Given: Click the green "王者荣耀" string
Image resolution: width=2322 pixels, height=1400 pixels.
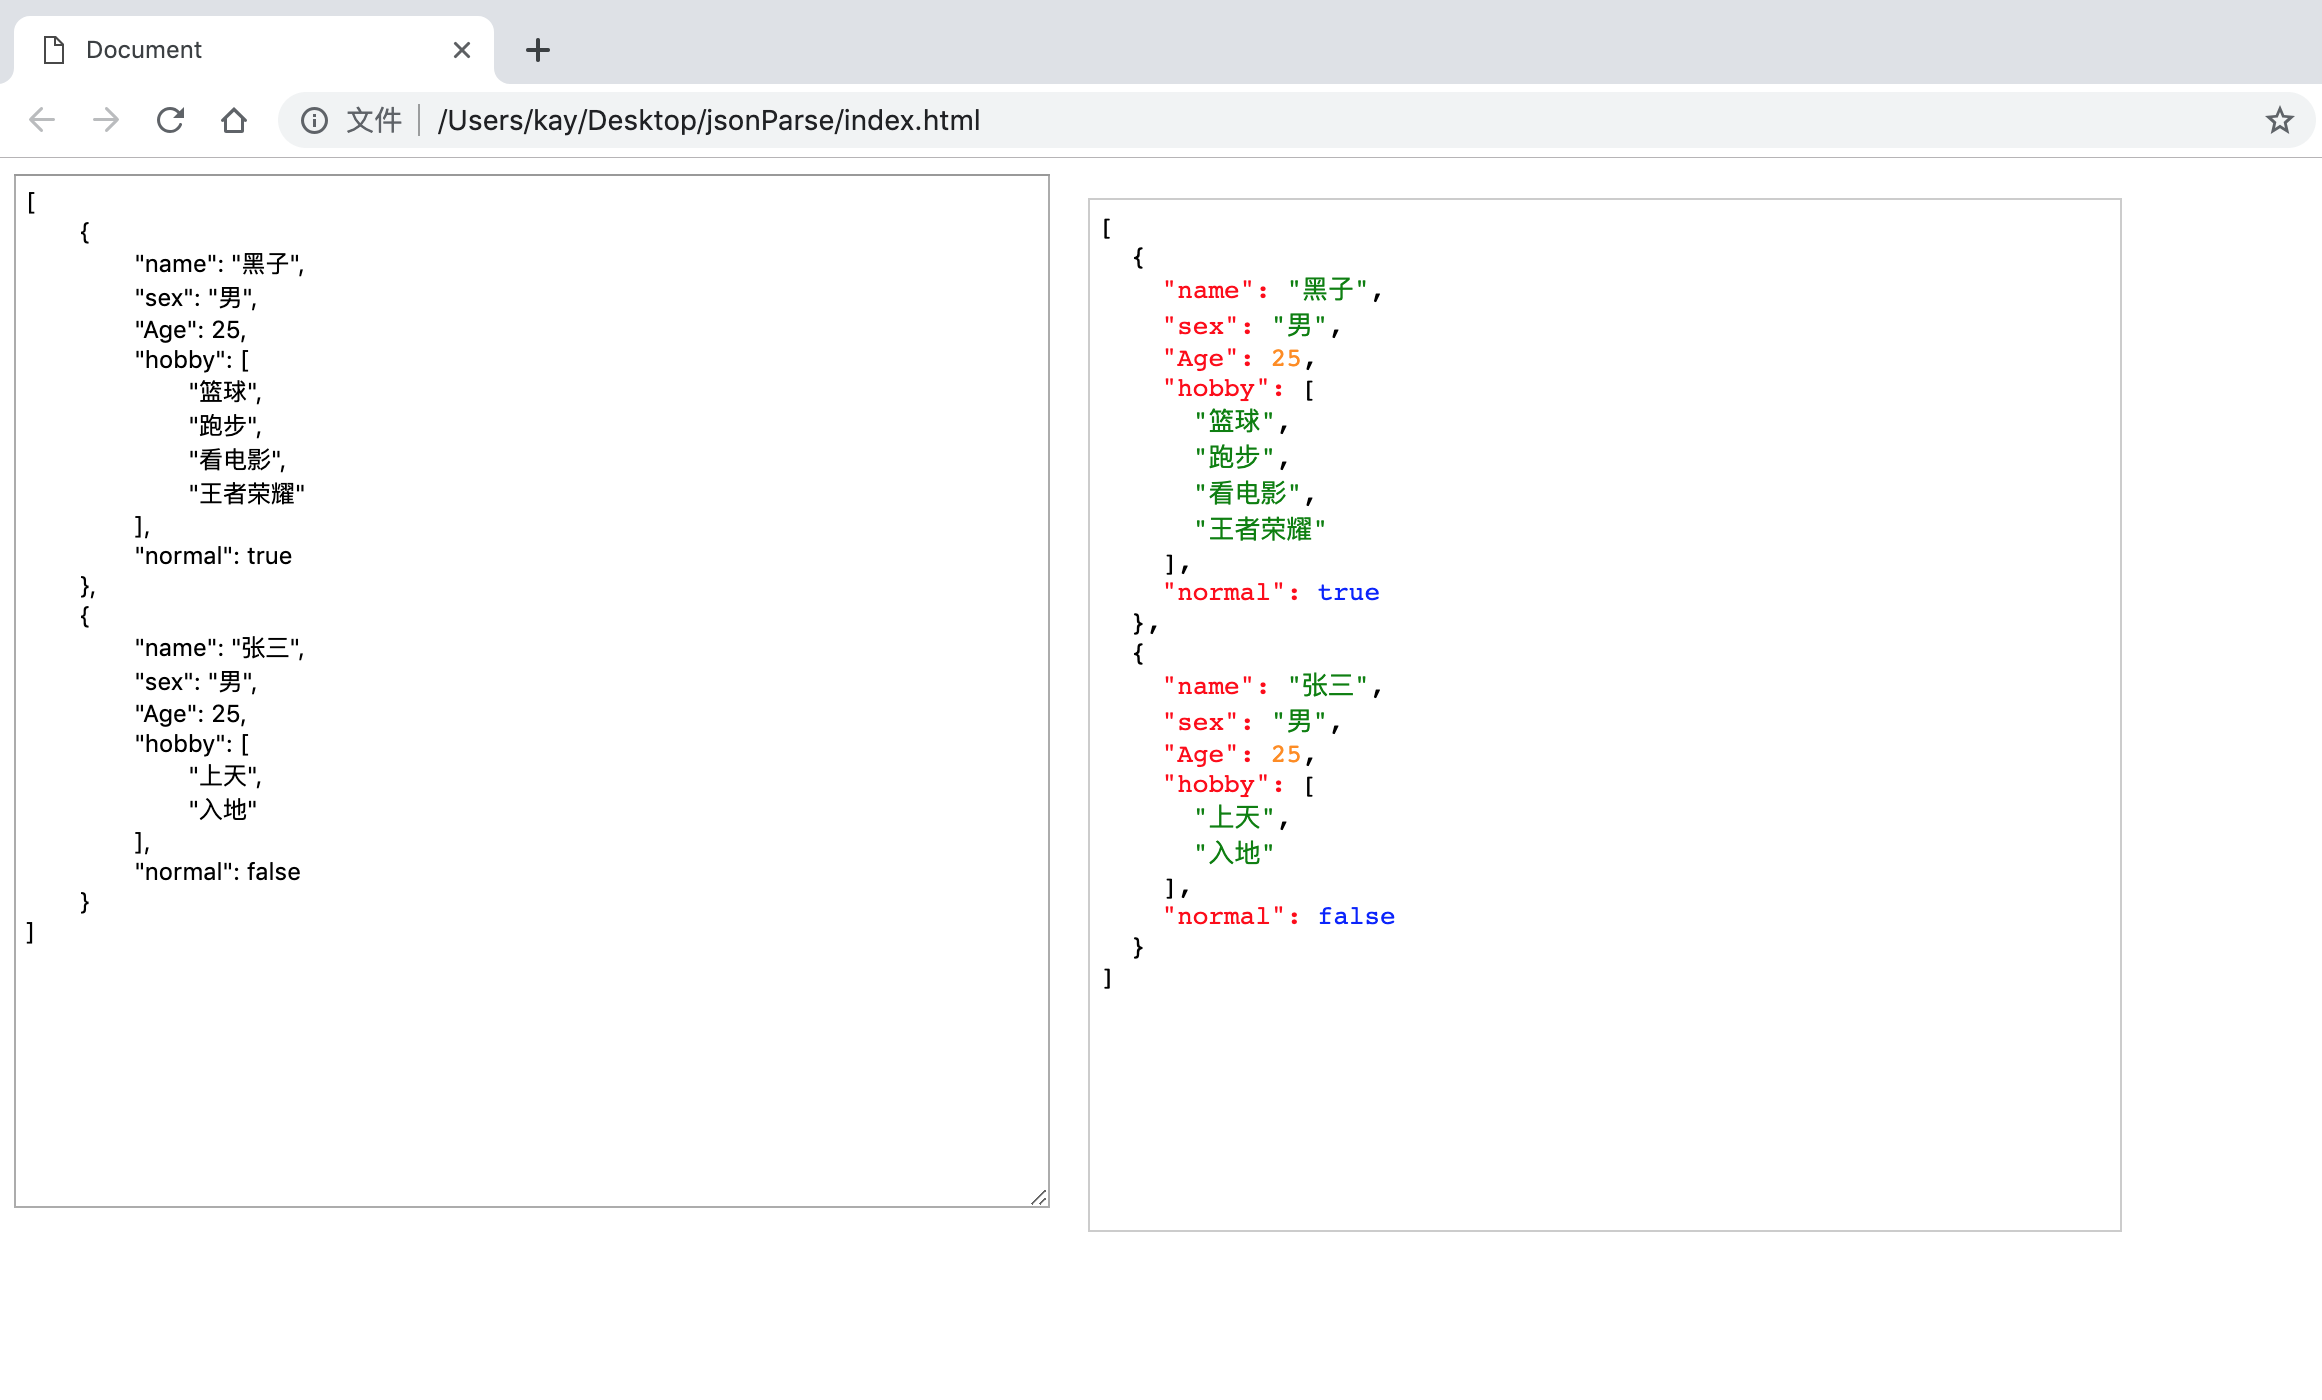Looking at the screenshot, I should 1259,529.
